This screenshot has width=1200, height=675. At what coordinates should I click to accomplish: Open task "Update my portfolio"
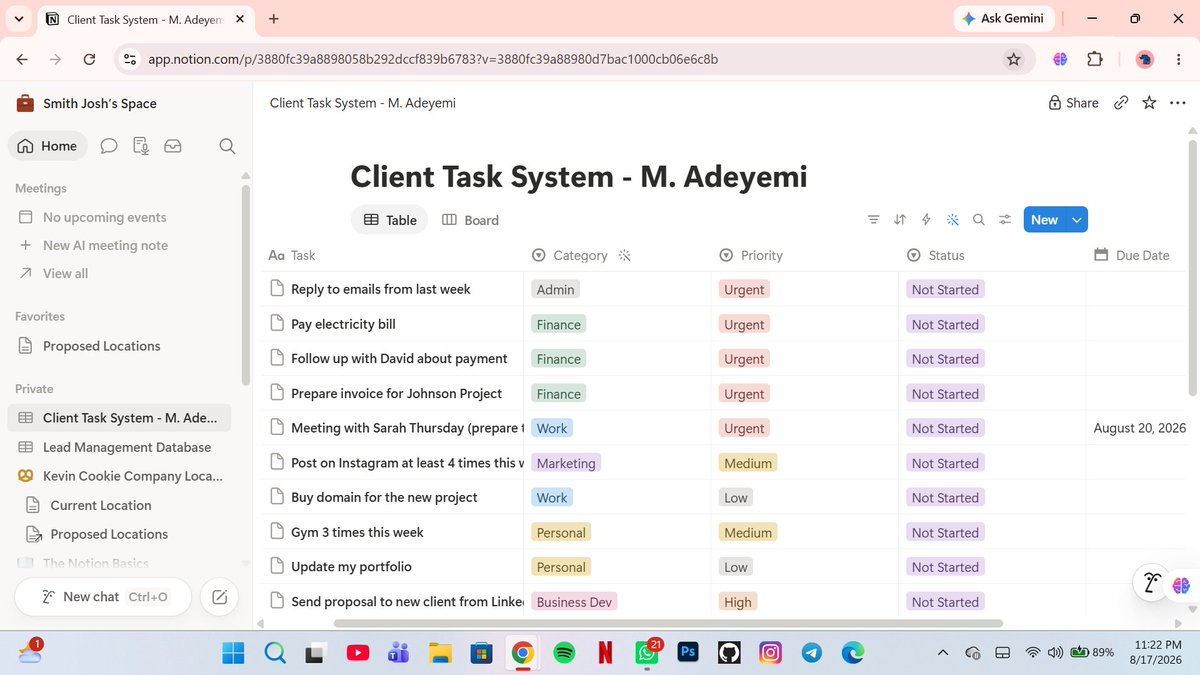click(x=351, y=567)
